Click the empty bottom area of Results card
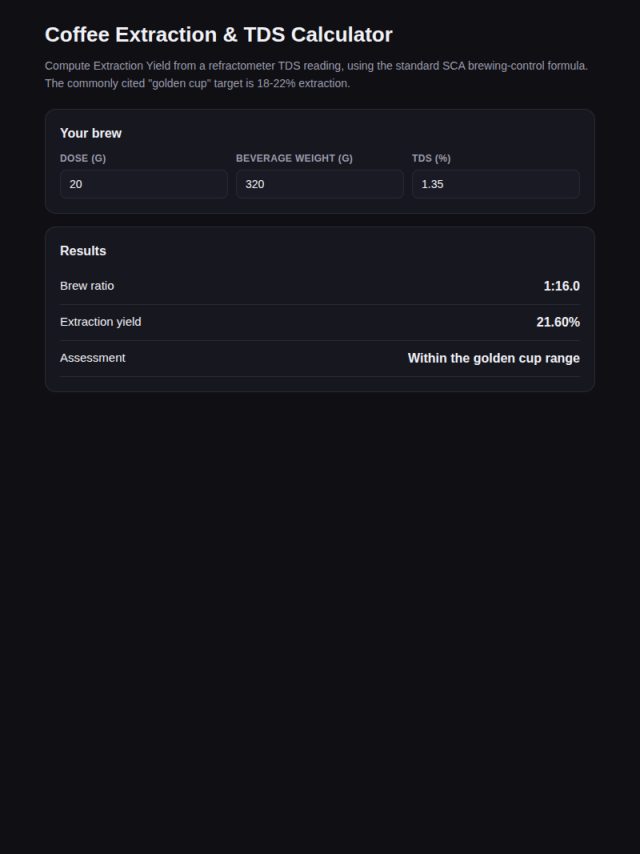 point(320,384)
